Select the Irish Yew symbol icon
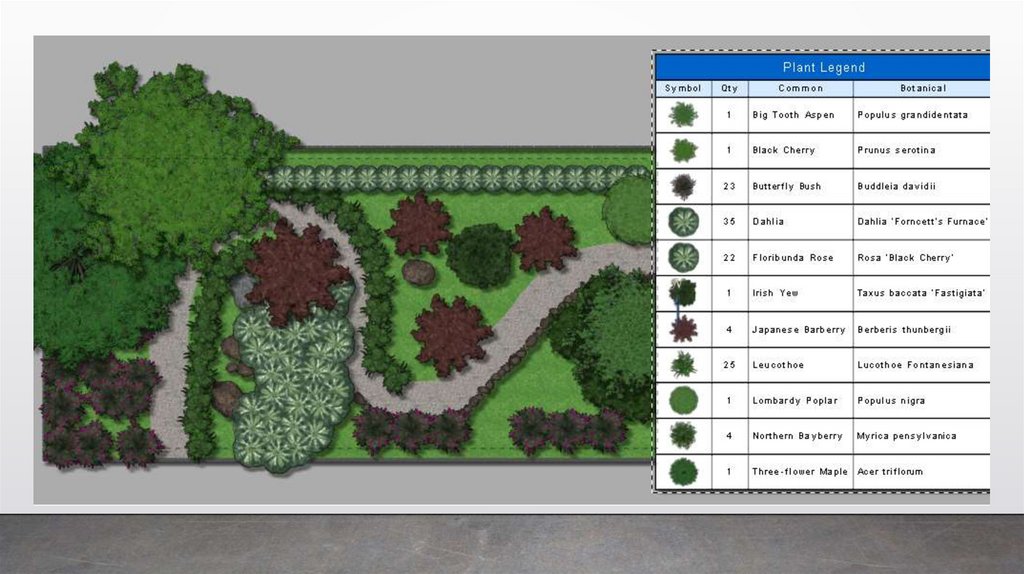1024x574 pixels. tap(683, 293)
